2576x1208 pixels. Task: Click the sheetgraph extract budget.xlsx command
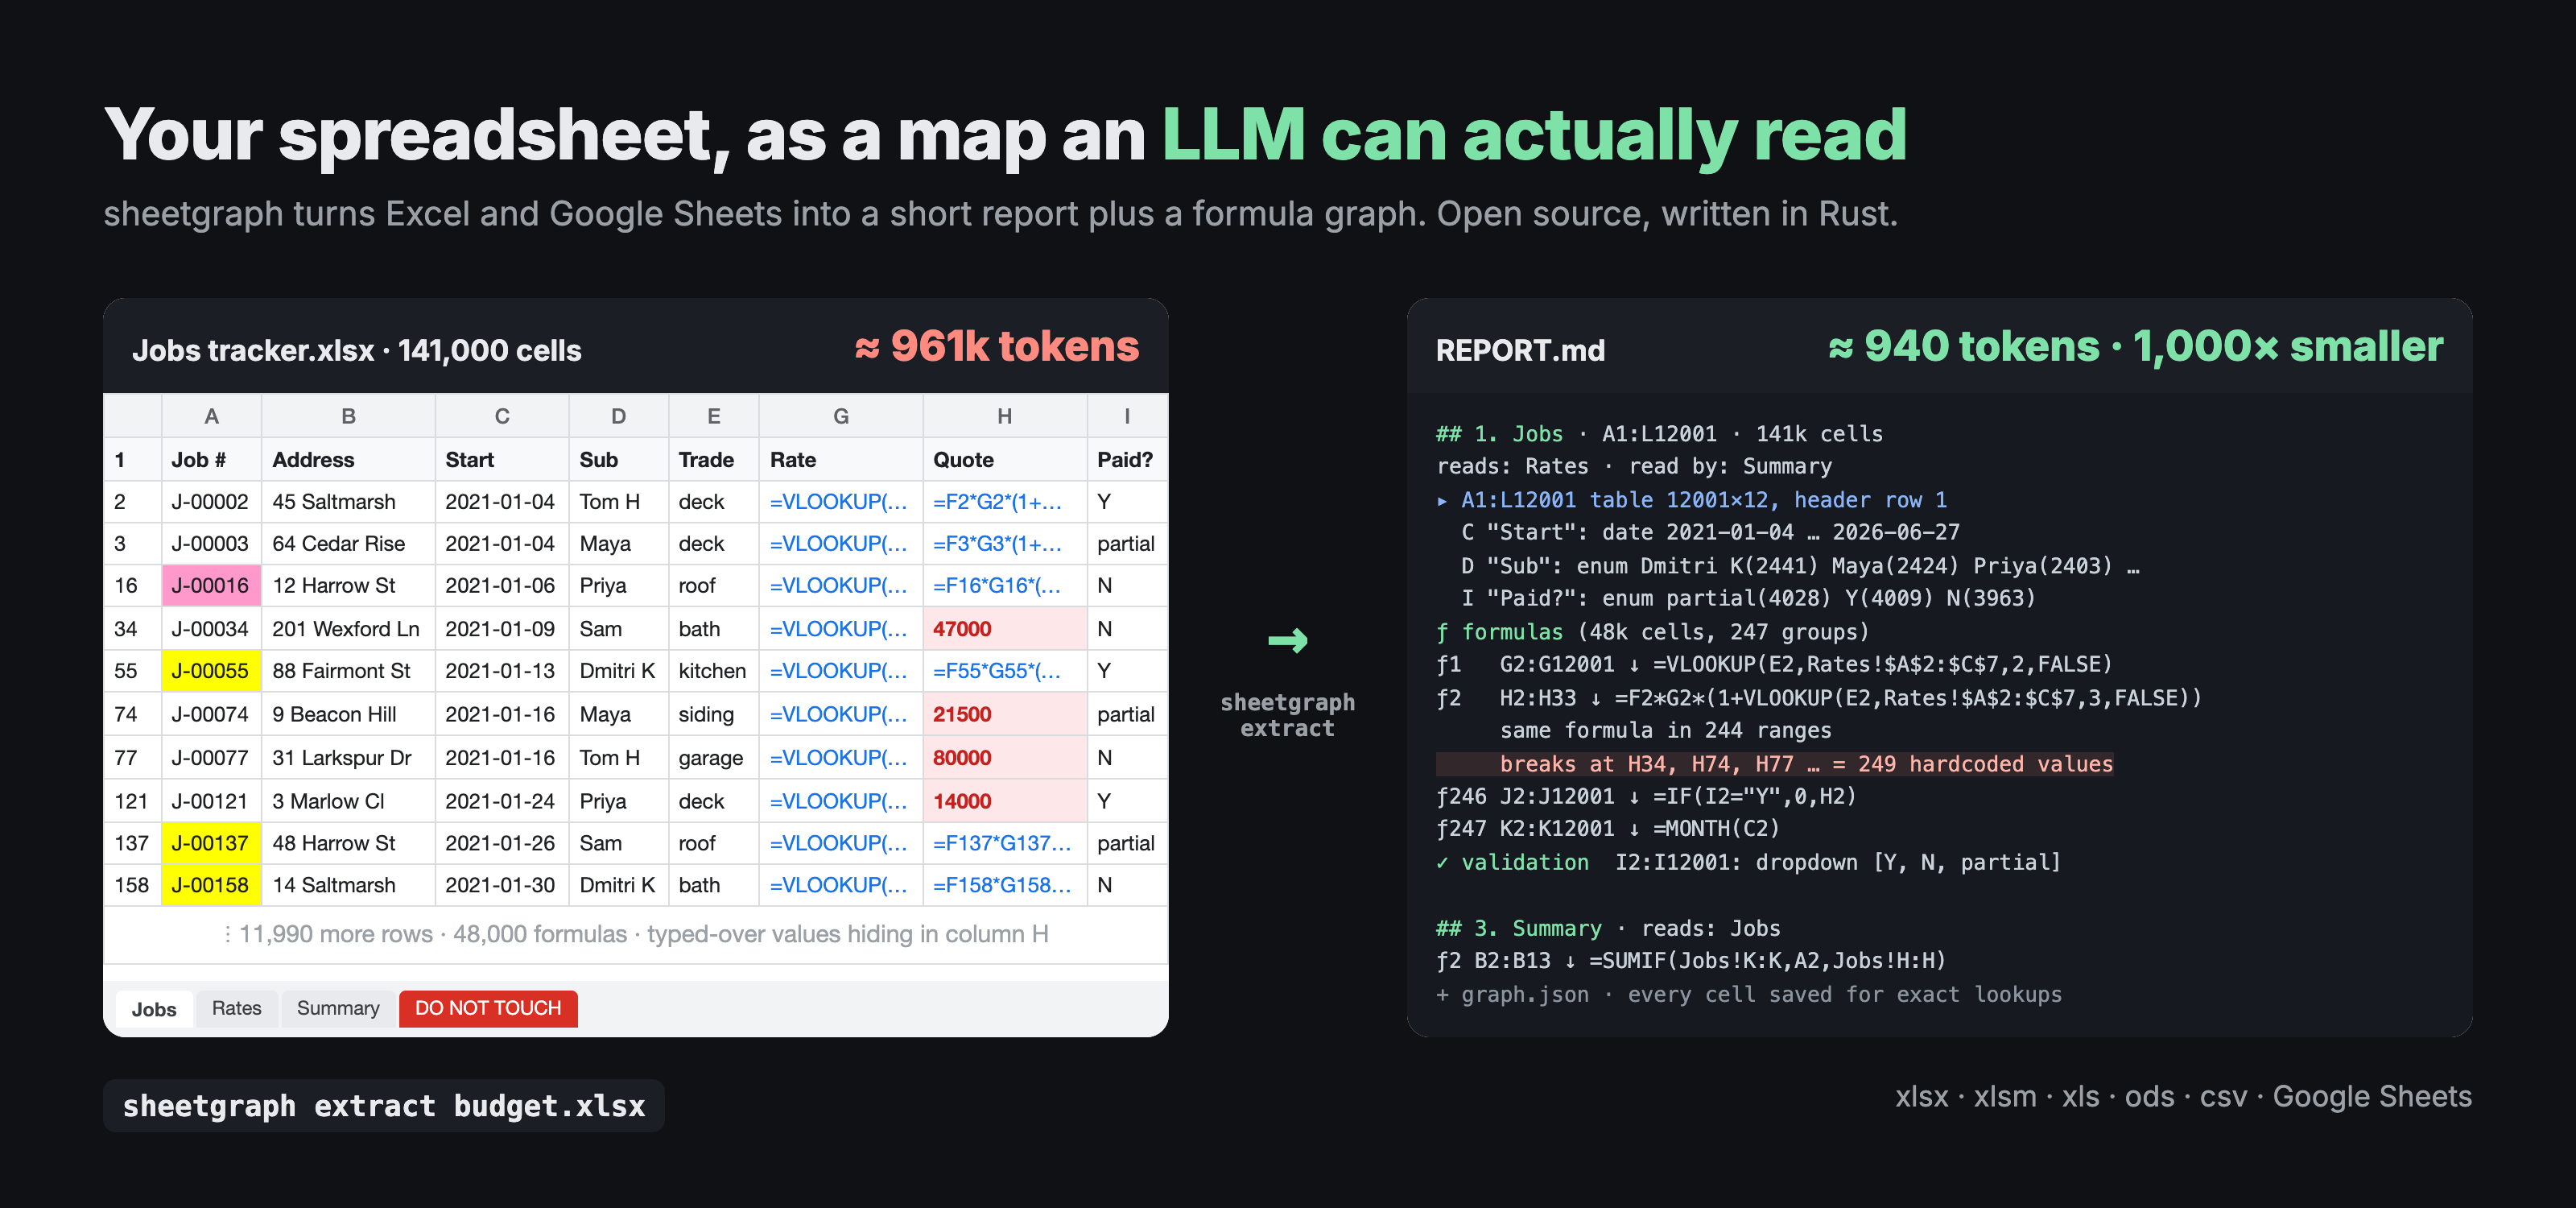click(384, 1106)
